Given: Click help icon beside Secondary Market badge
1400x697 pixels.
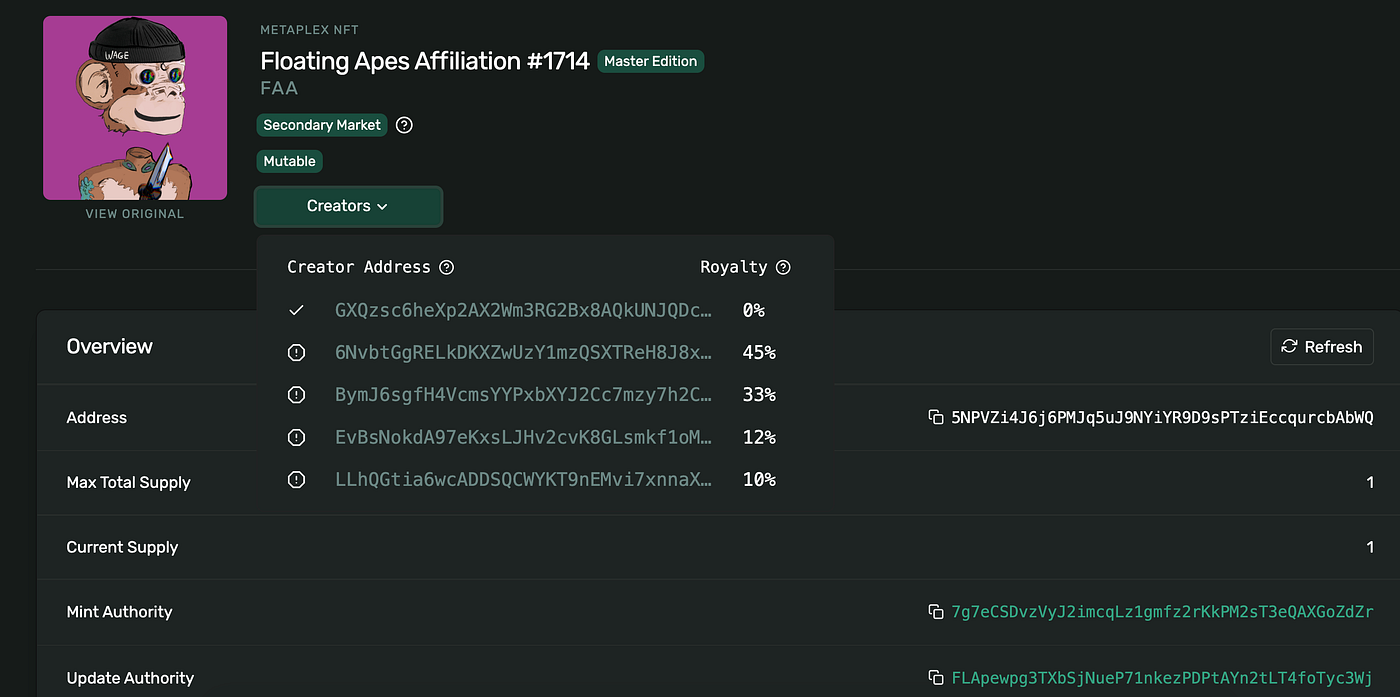Looking at the screenshot, I should click(x=404, y=125).
